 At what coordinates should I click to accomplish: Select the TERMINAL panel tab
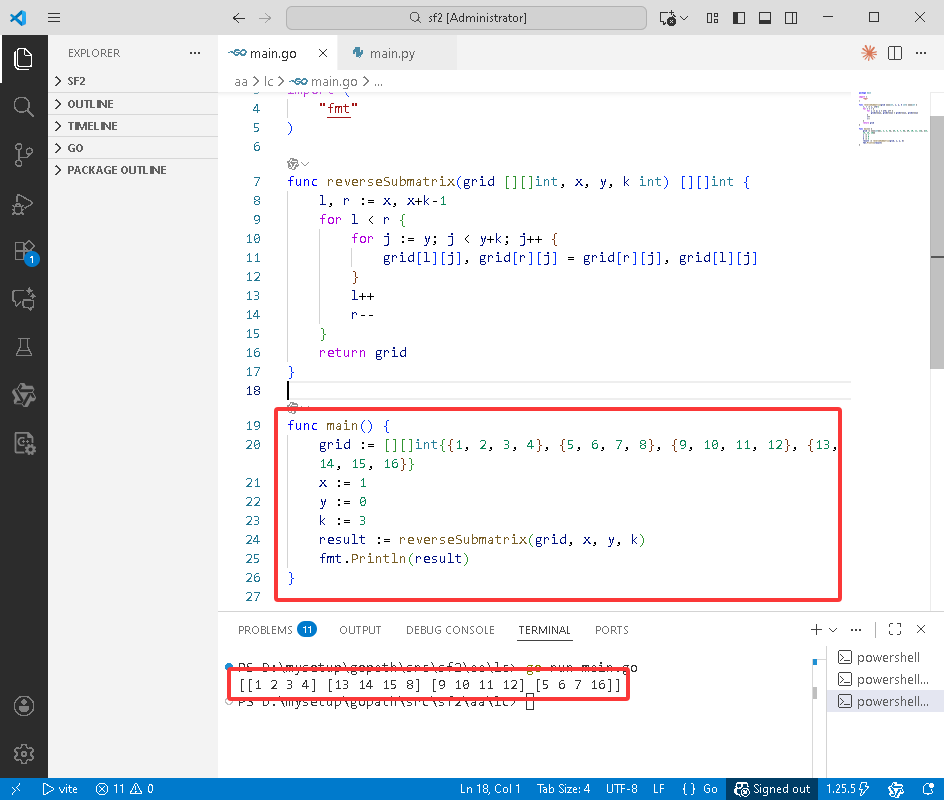click(x=544, y=630)
